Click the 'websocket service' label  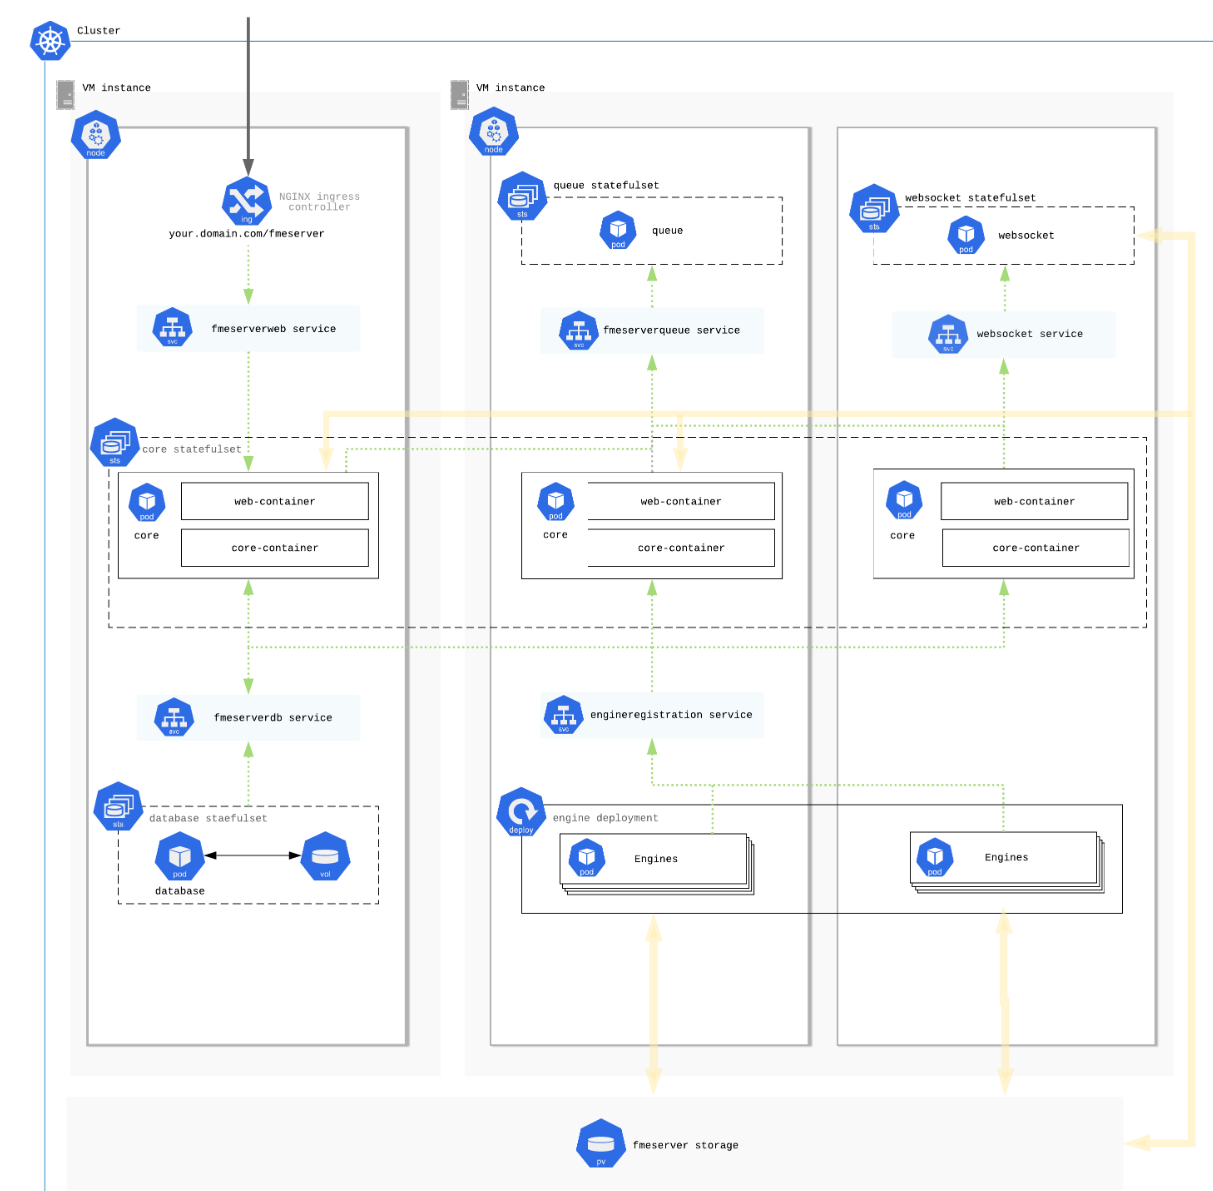tap(1030, 334)
